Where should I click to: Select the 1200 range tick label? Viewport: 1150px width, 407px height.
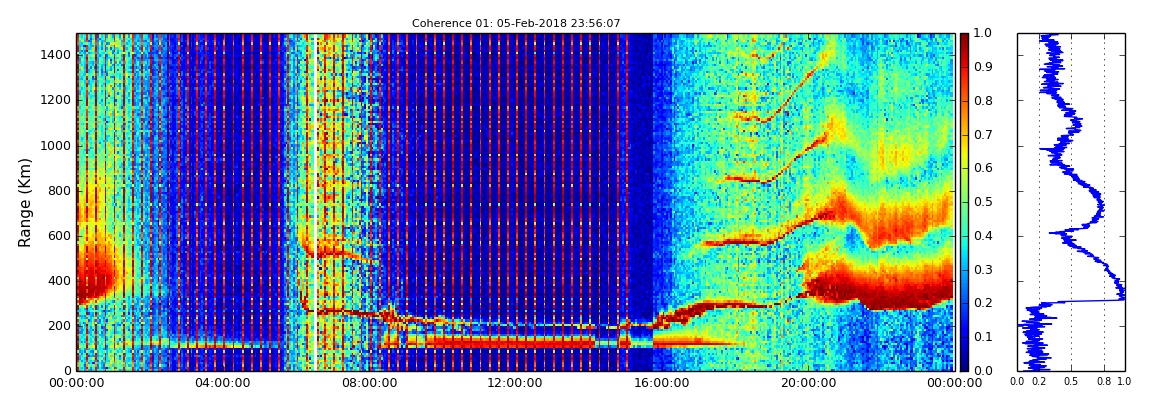(56, 100)
